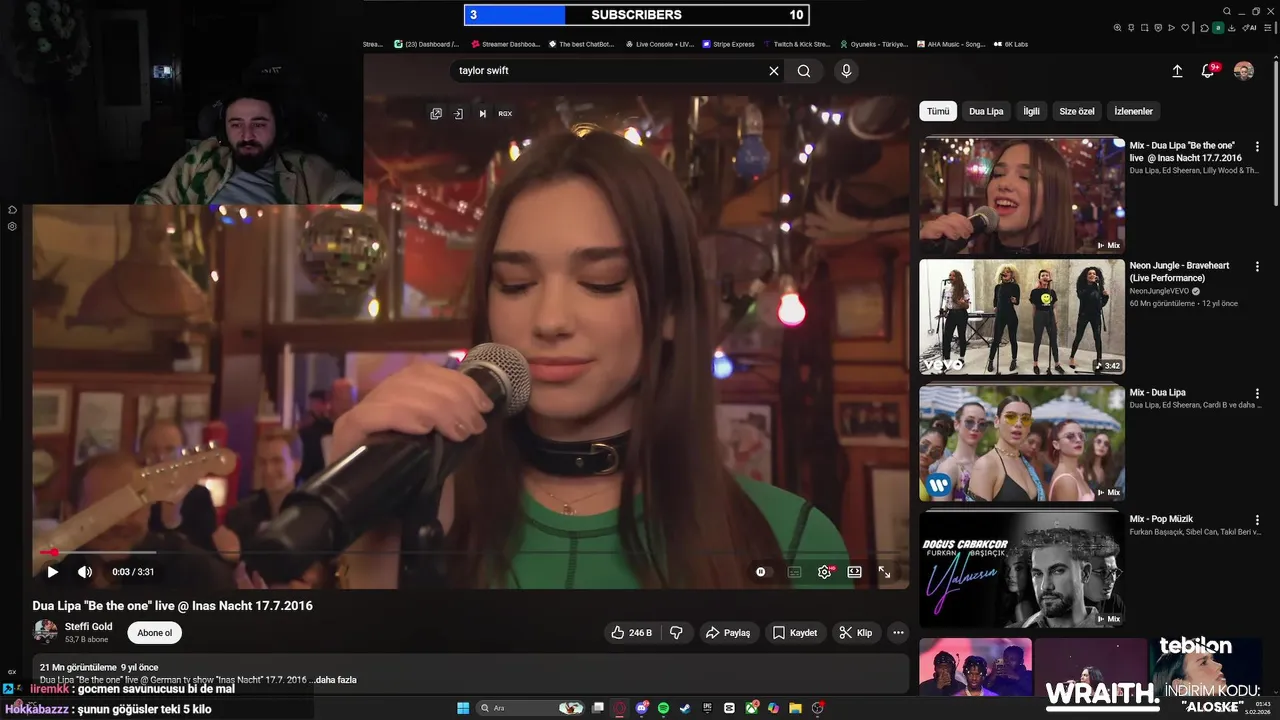
Task: Click the browser snapshot capture icon
Action: tap(1145, 28)
